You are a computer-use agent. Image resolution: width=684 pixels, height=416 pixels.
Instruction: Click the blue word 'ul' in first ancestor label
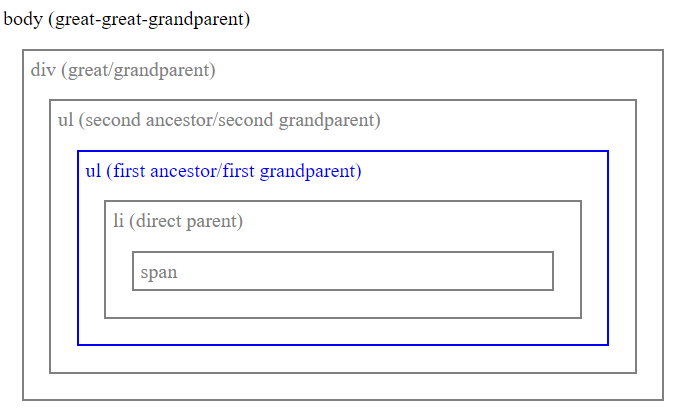[93, 171]
